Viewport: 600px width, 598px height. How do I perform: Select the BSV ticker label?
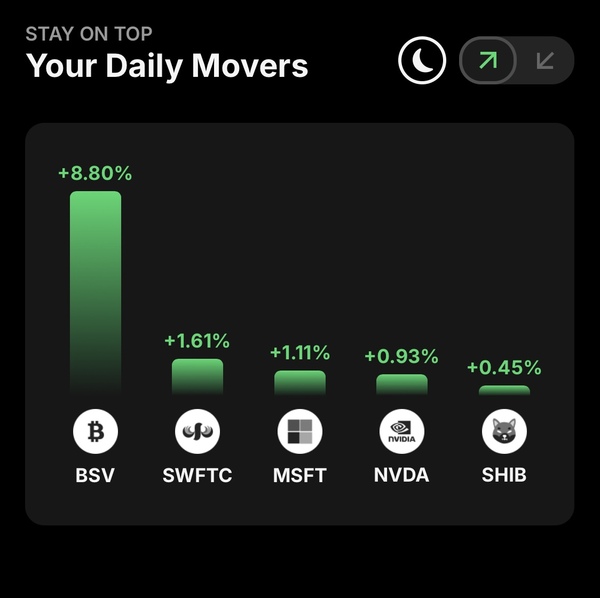click(x=95, y=475)
